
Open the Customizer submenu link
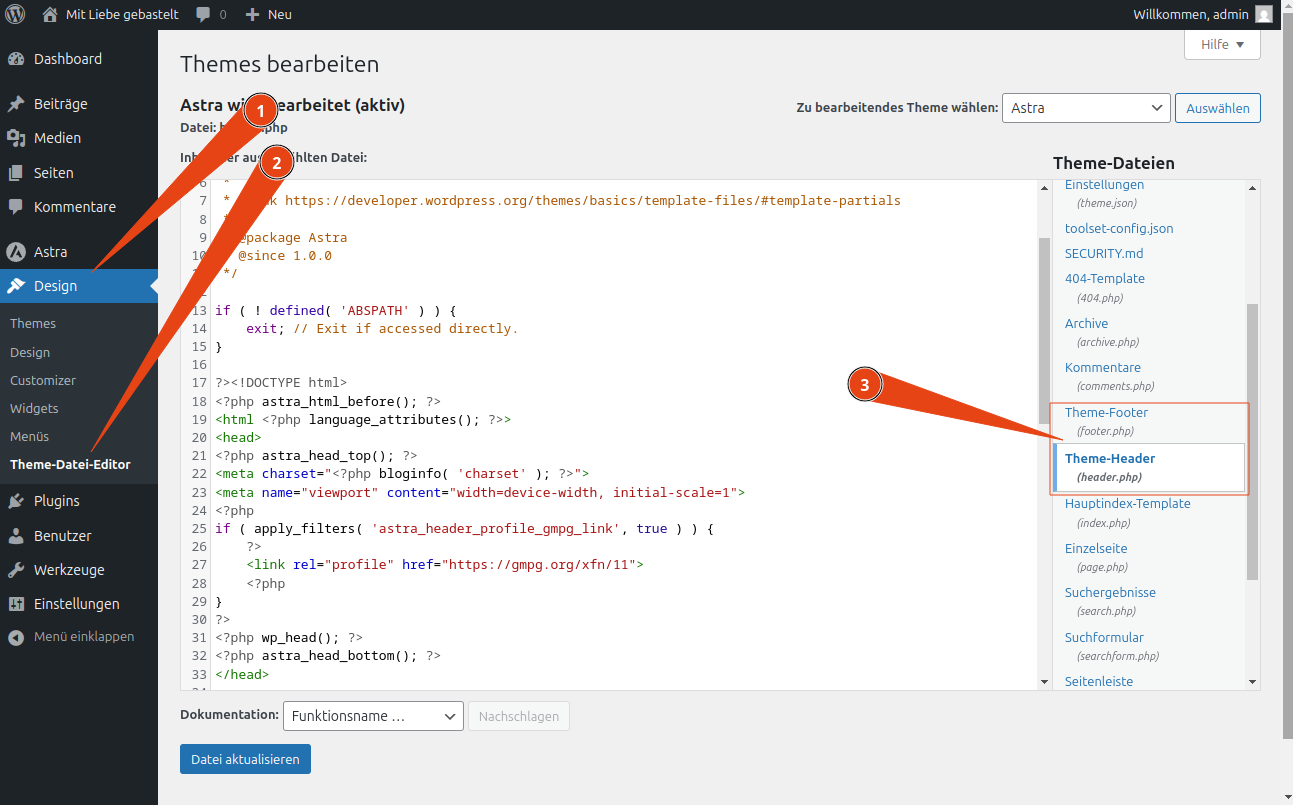[43, 380]
